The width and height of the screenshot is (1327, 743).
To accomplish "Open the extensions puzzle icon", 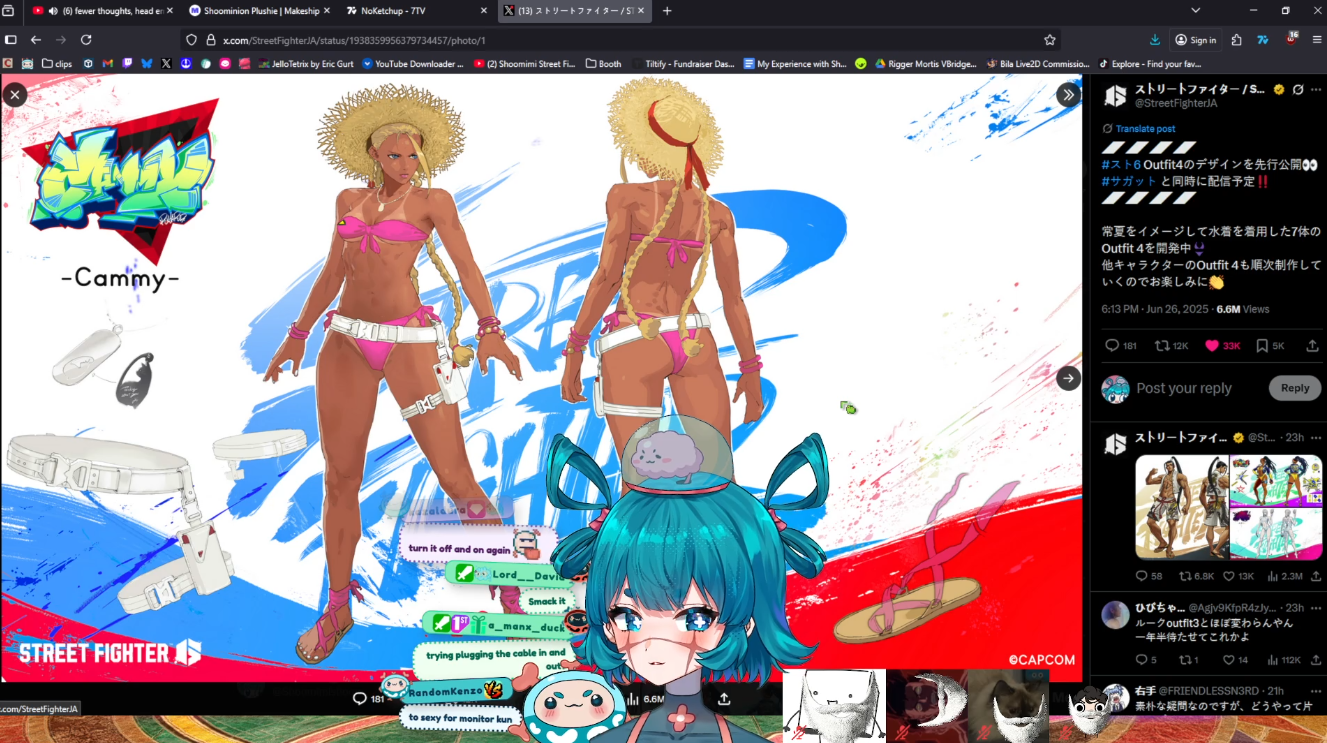I will coord(1237,40).
